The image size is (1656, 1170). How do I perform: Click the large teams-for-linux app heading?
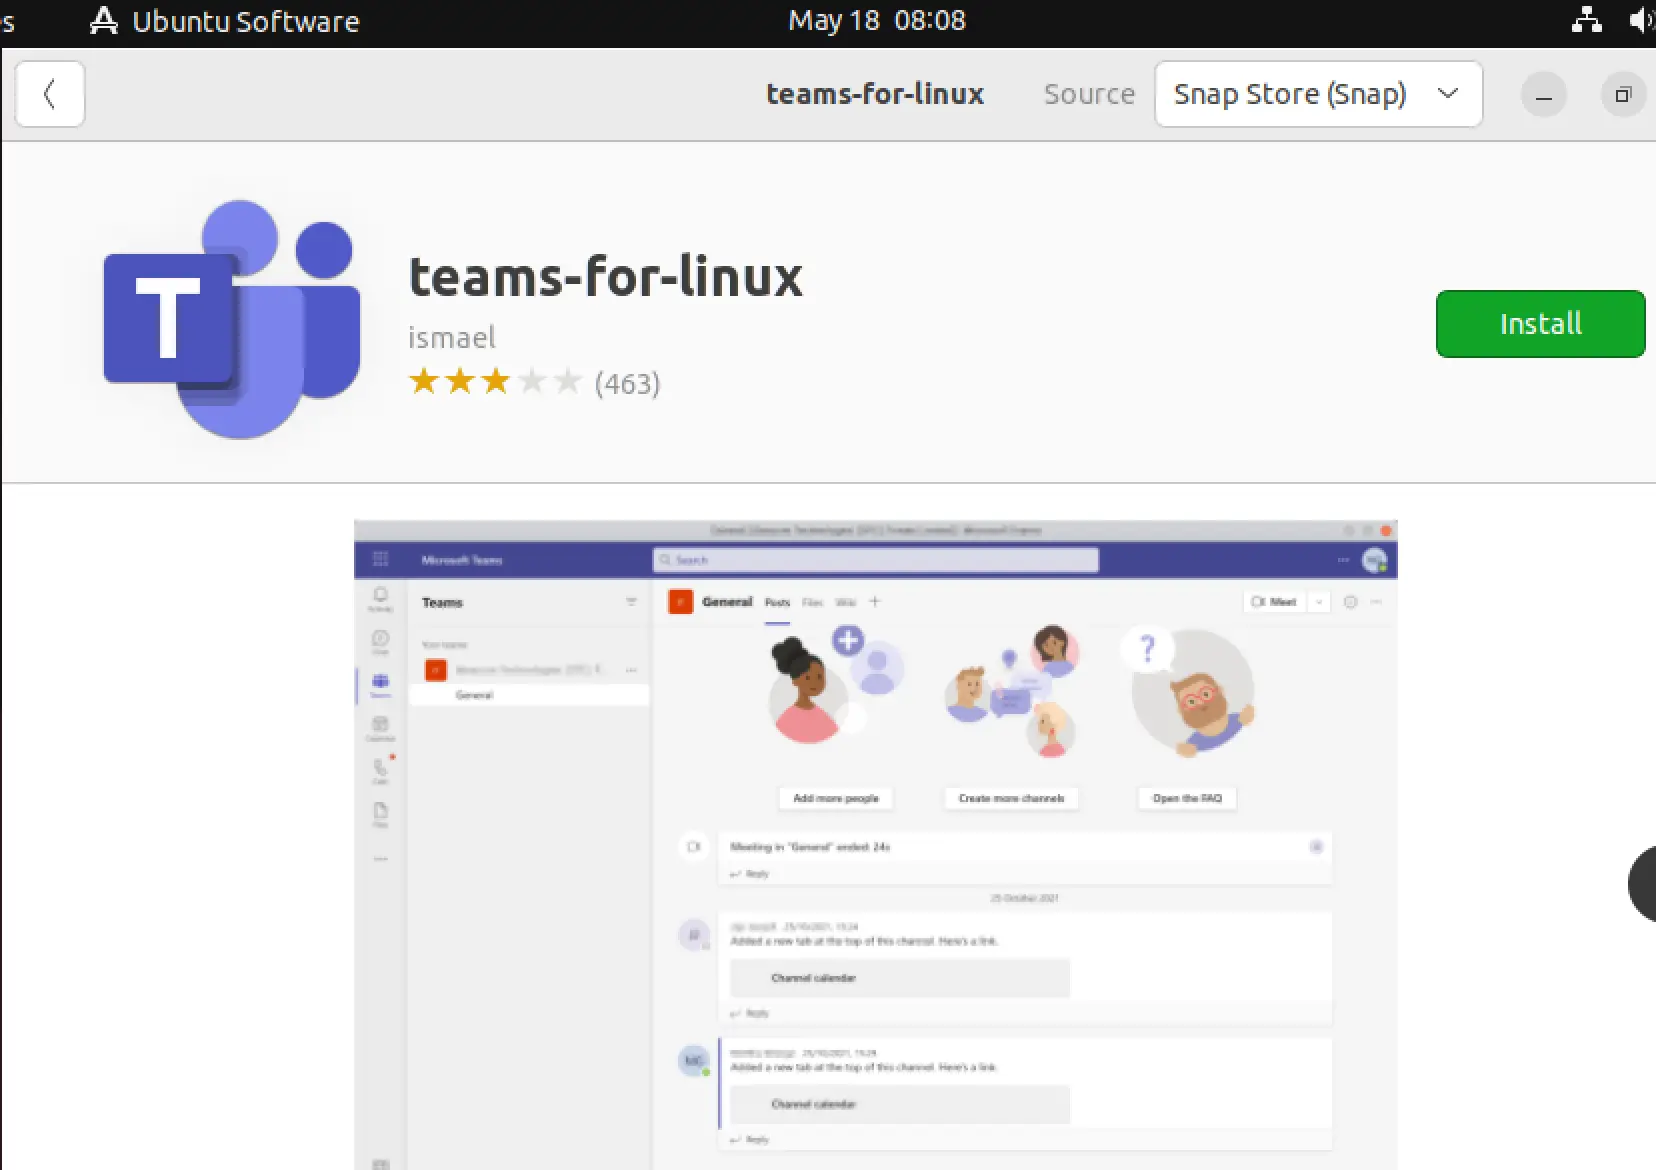[605, 277]
